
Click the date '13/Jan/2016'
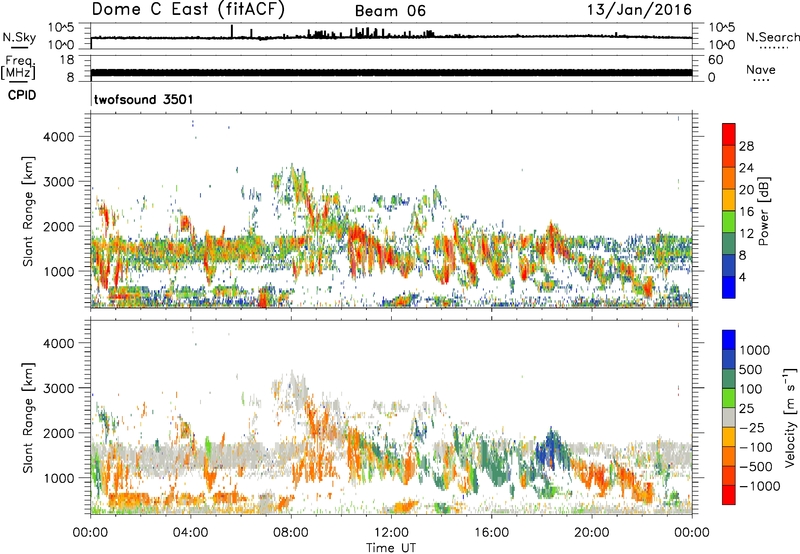tap(640, 10)
